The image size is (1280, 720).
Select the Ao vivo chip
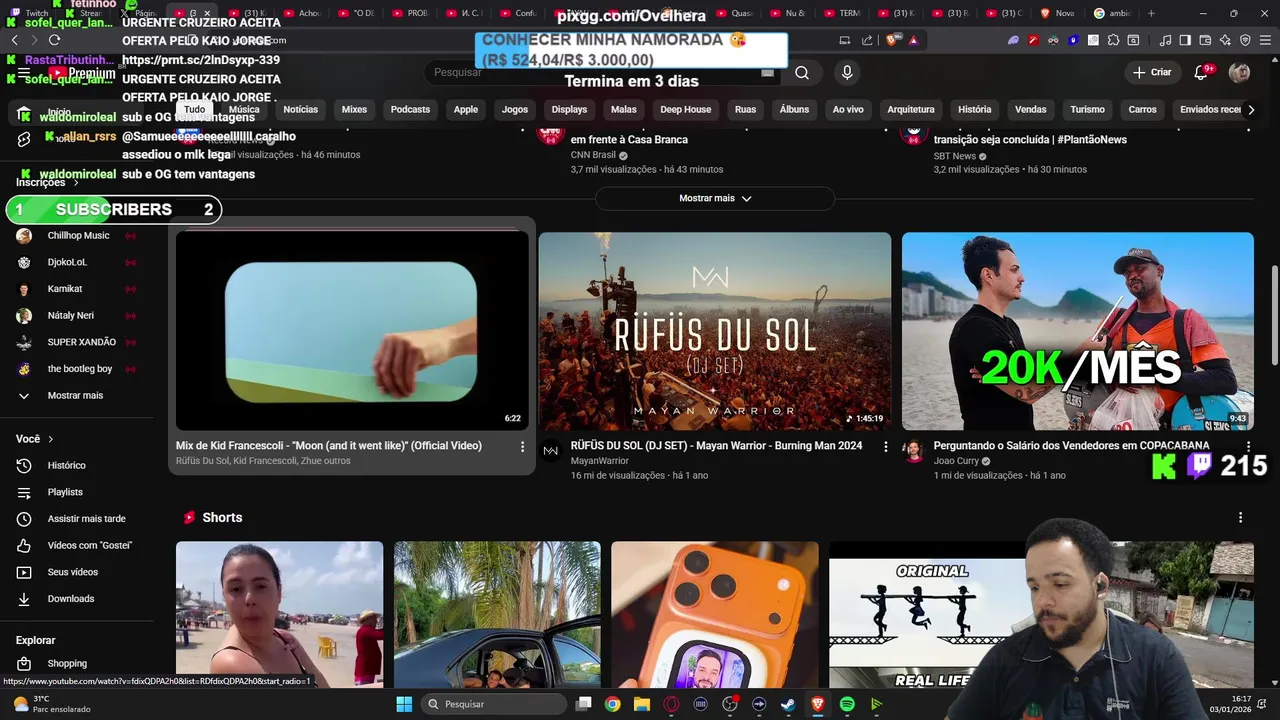[x=848, y=109]
